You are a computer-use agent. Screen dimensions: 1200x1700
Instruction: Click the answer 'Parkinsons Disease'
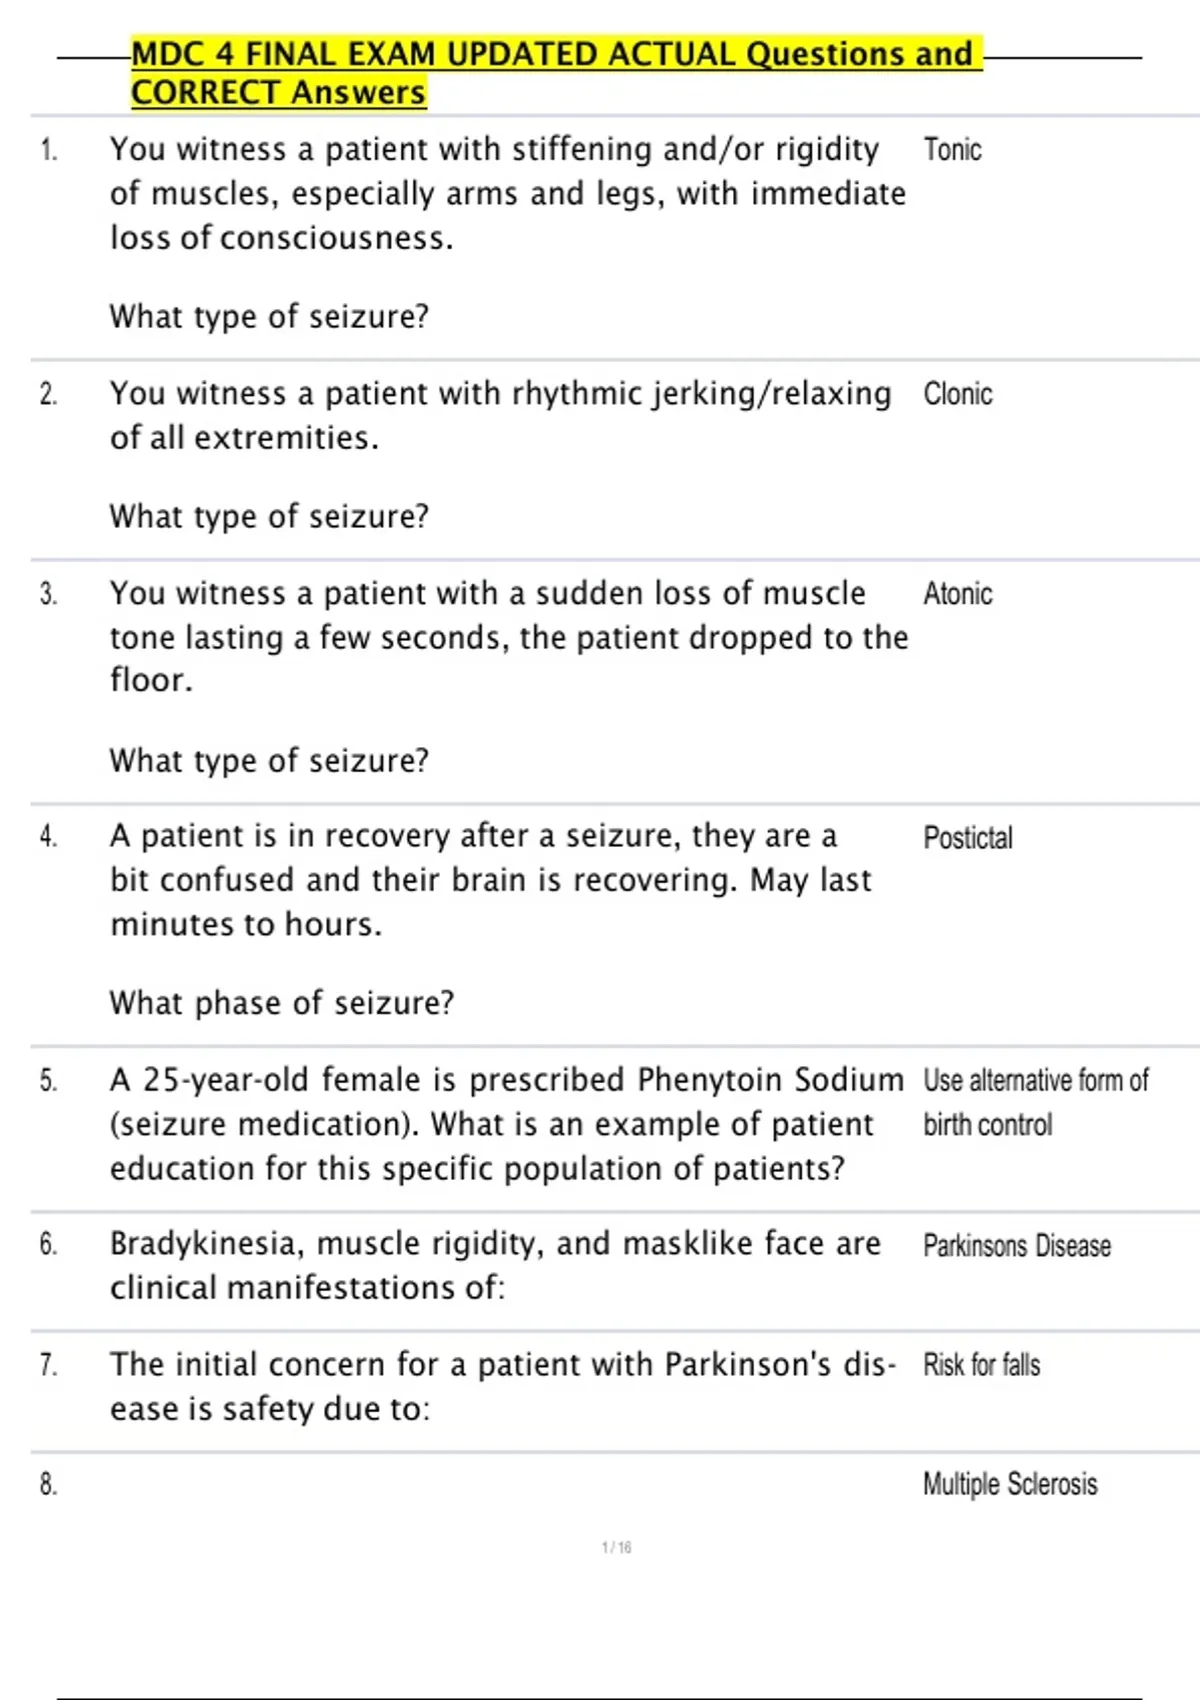pyautogui.click(x=1016, y=1246)
